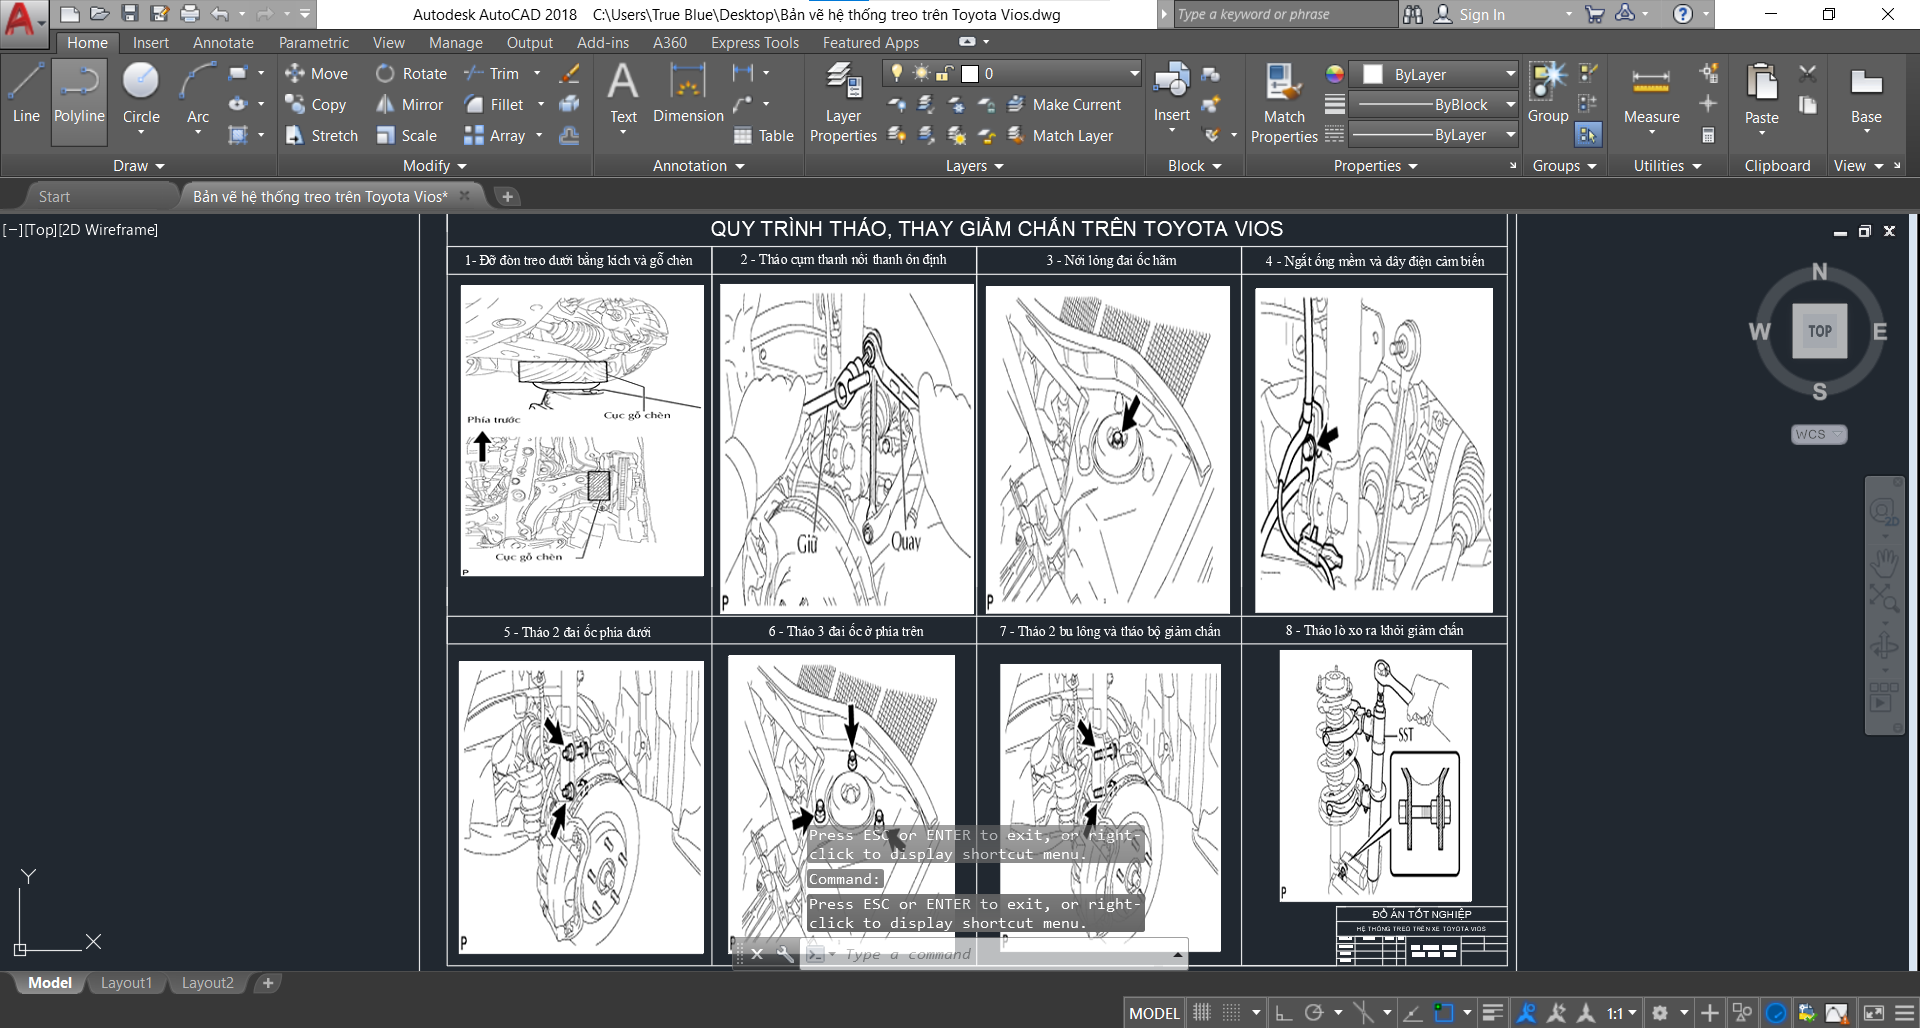Viewport: 1920px width, 1028px height.
Task: Start the Trim command
Action: point(492,74)
